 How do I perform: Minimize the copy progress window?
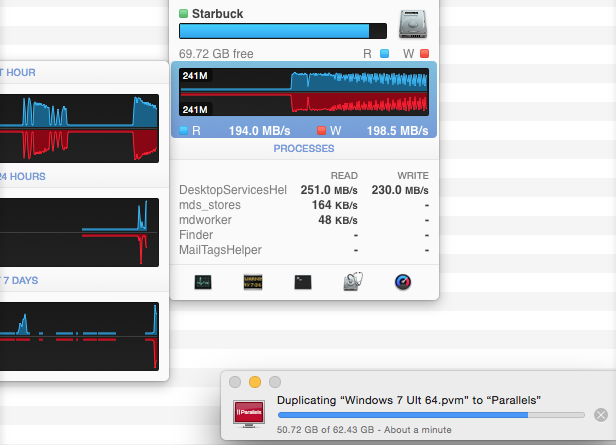coord(255,382)
